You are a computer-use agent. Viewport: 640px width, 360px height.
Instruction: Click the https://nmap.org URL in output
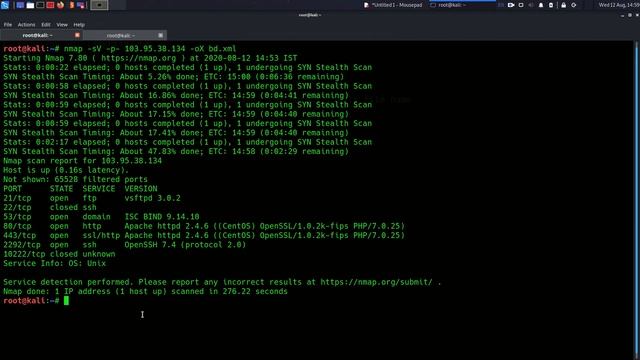click(138, 58)
